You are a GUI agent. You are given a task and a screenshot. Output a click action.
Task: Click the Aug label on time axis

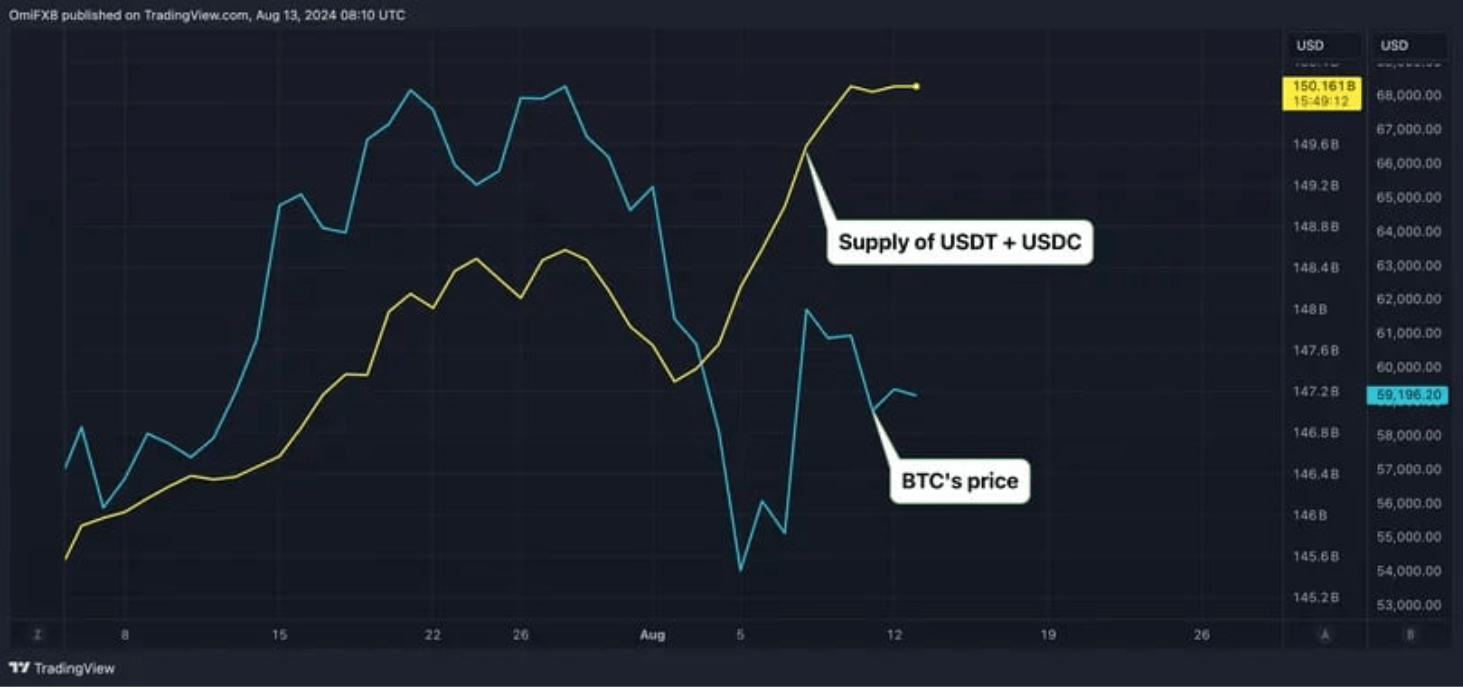point(652,635)
